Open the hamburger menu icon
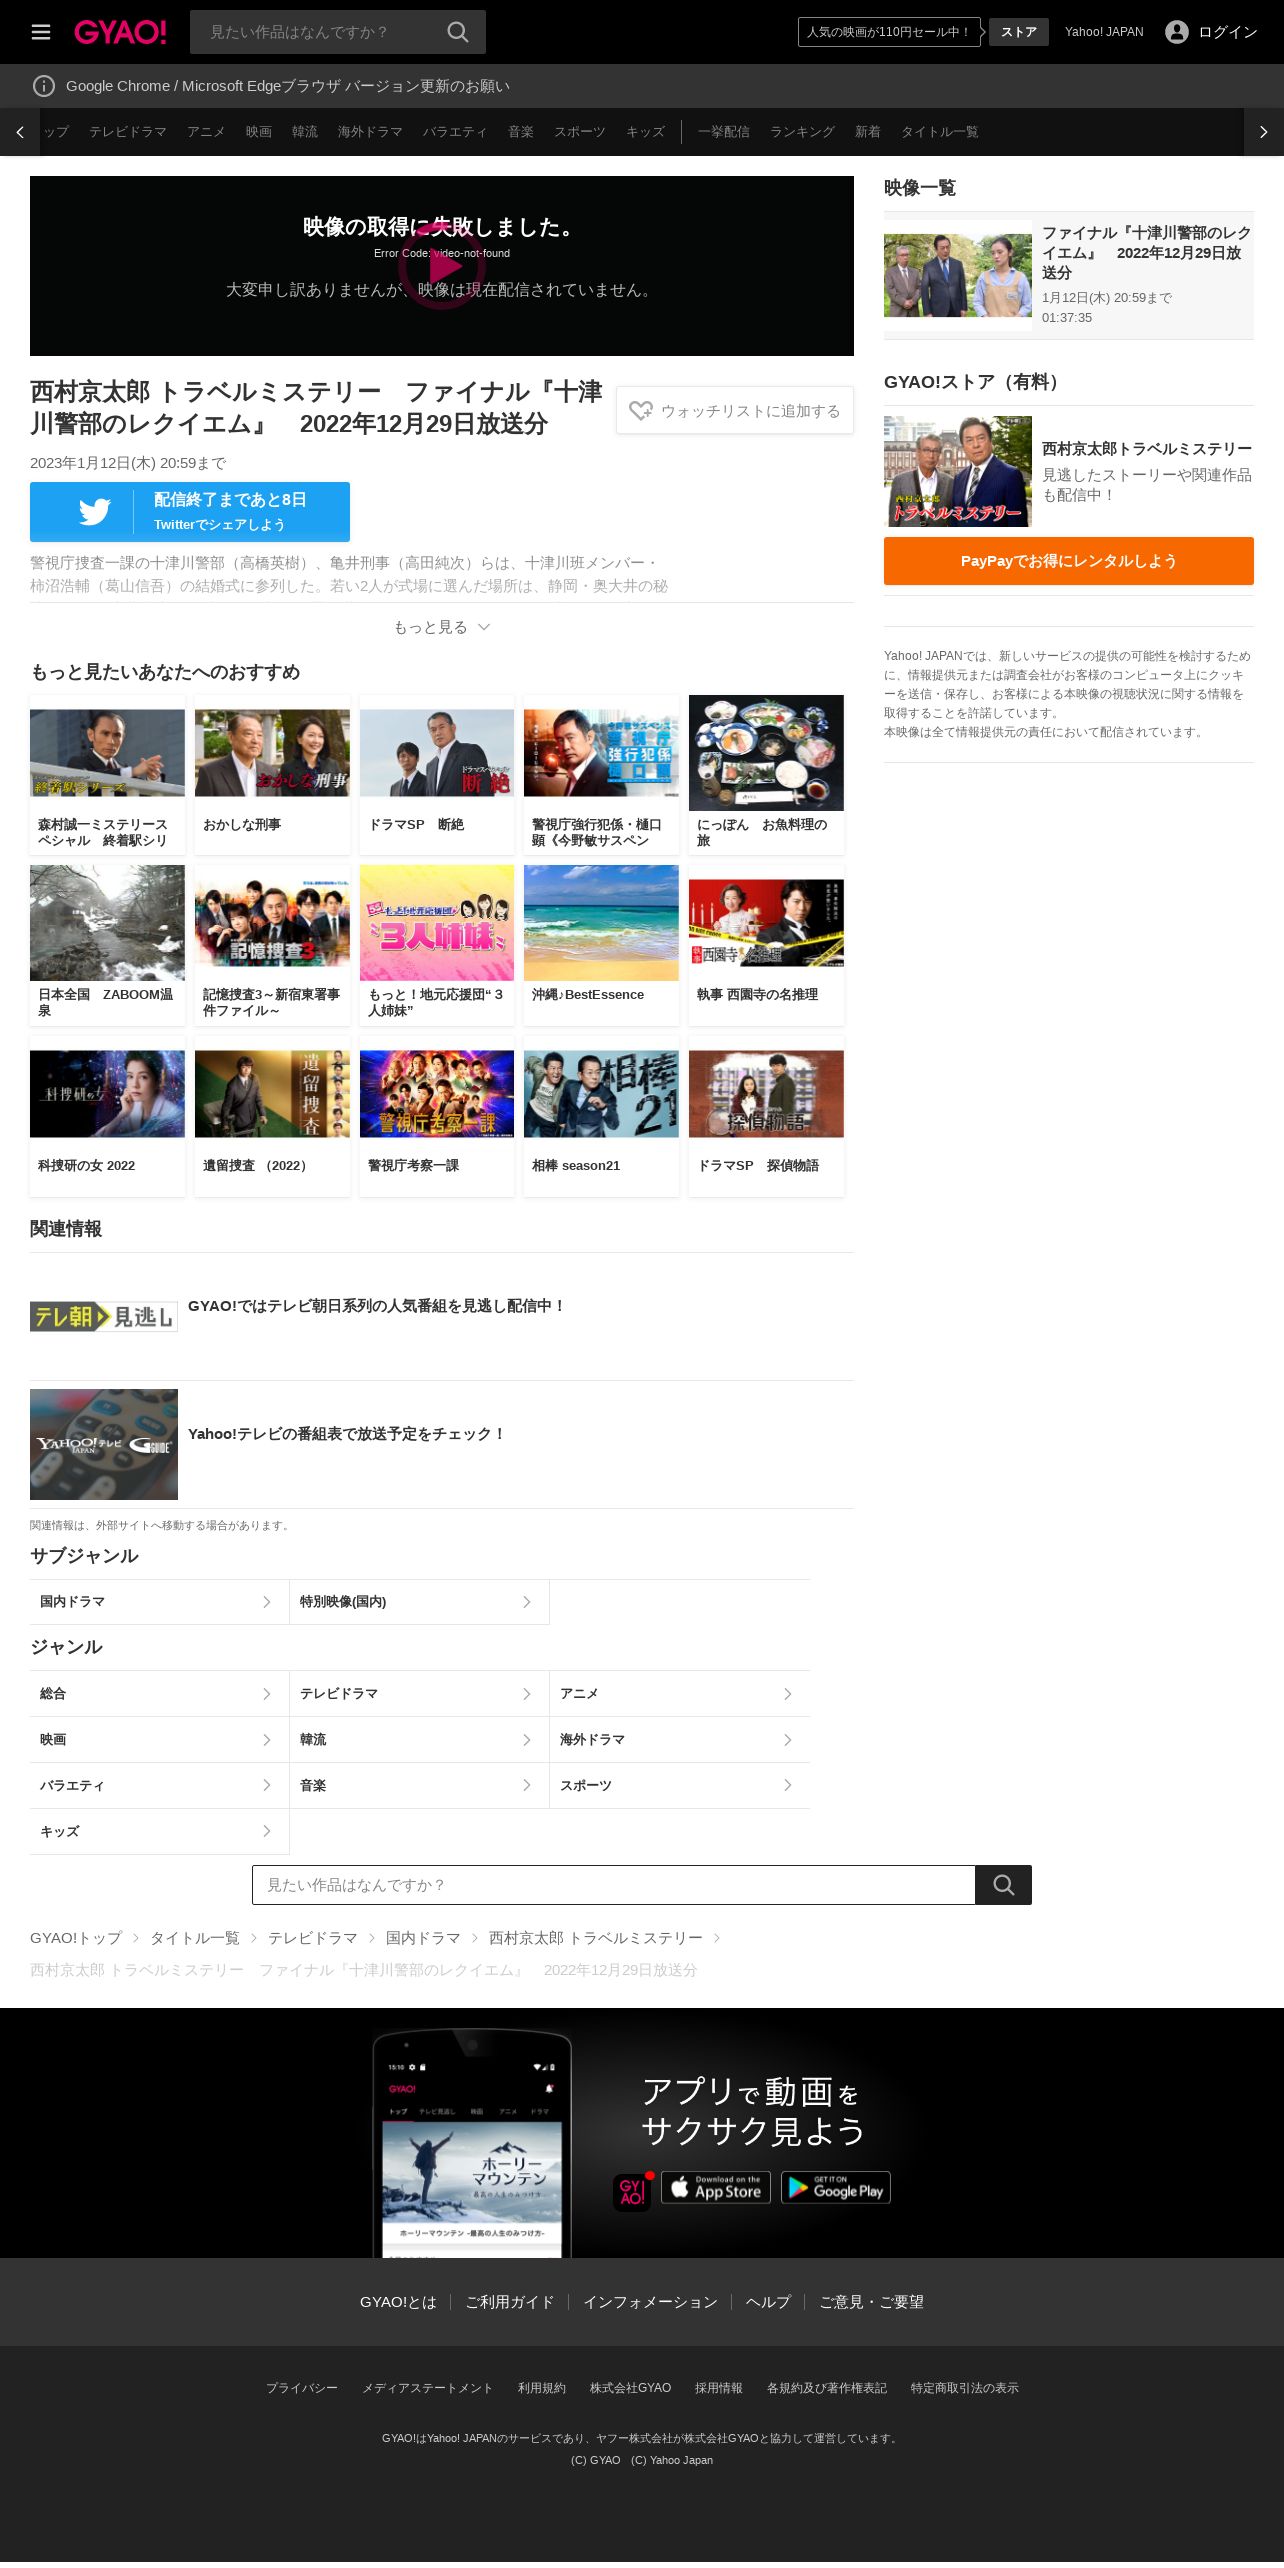1284x2568 pixels. [41, 32]
